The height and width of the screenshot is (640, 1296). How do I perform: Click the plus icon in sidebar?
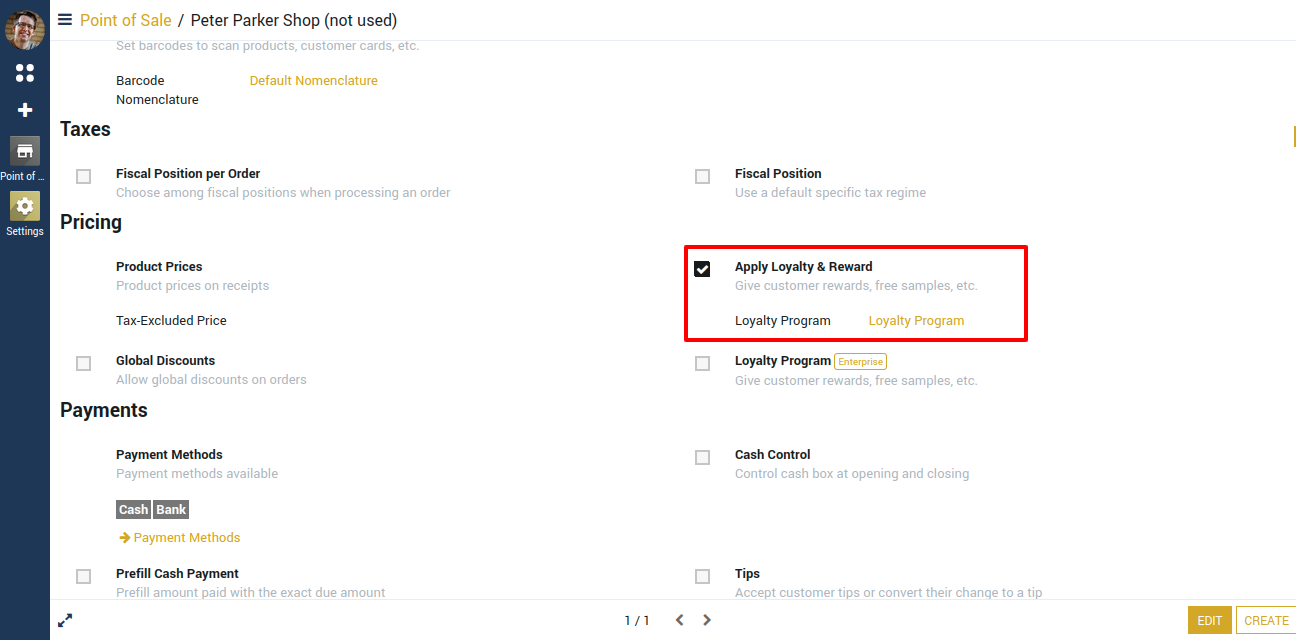(x=25, y=110)
